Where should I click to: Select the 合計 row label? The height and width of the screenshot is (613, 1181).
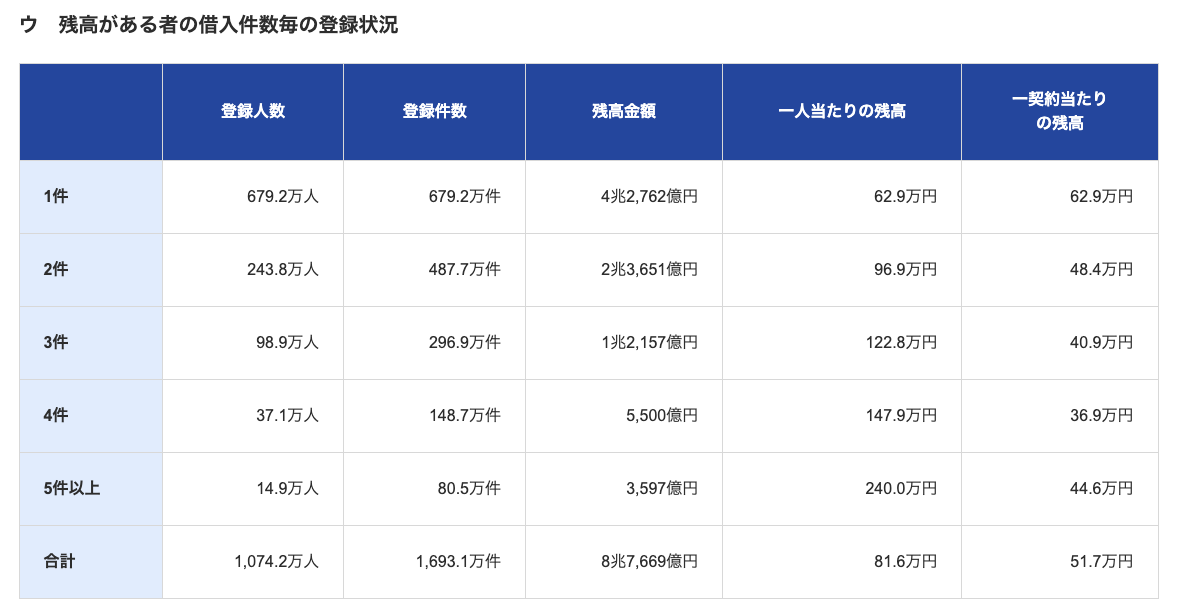[x=91, y=562]
